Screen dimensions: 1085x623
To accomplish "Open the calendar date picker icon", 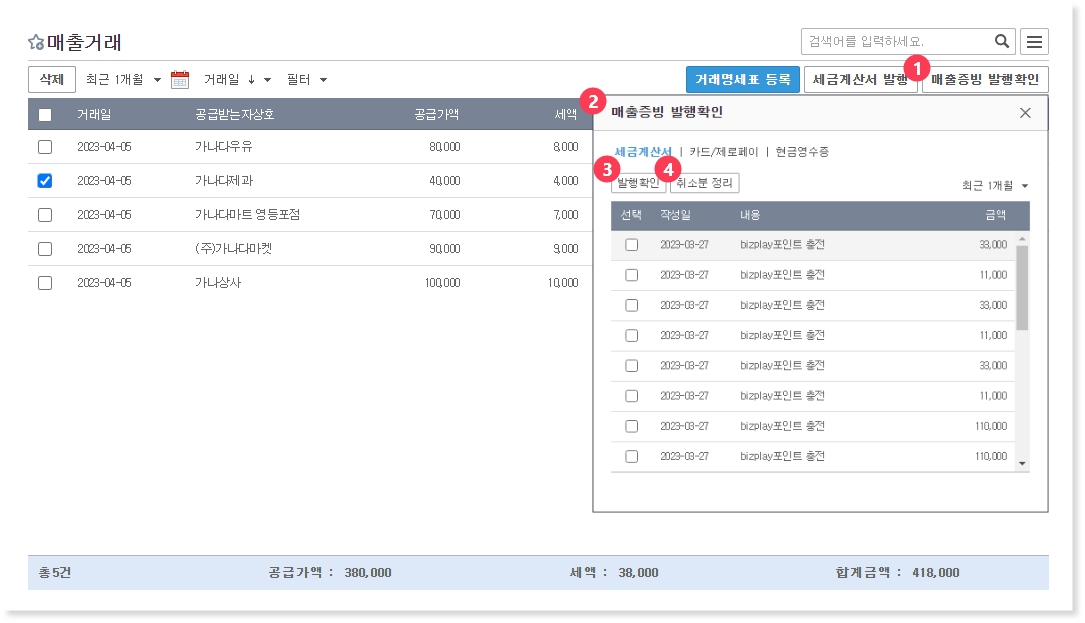I will click(x=180, y=80).
